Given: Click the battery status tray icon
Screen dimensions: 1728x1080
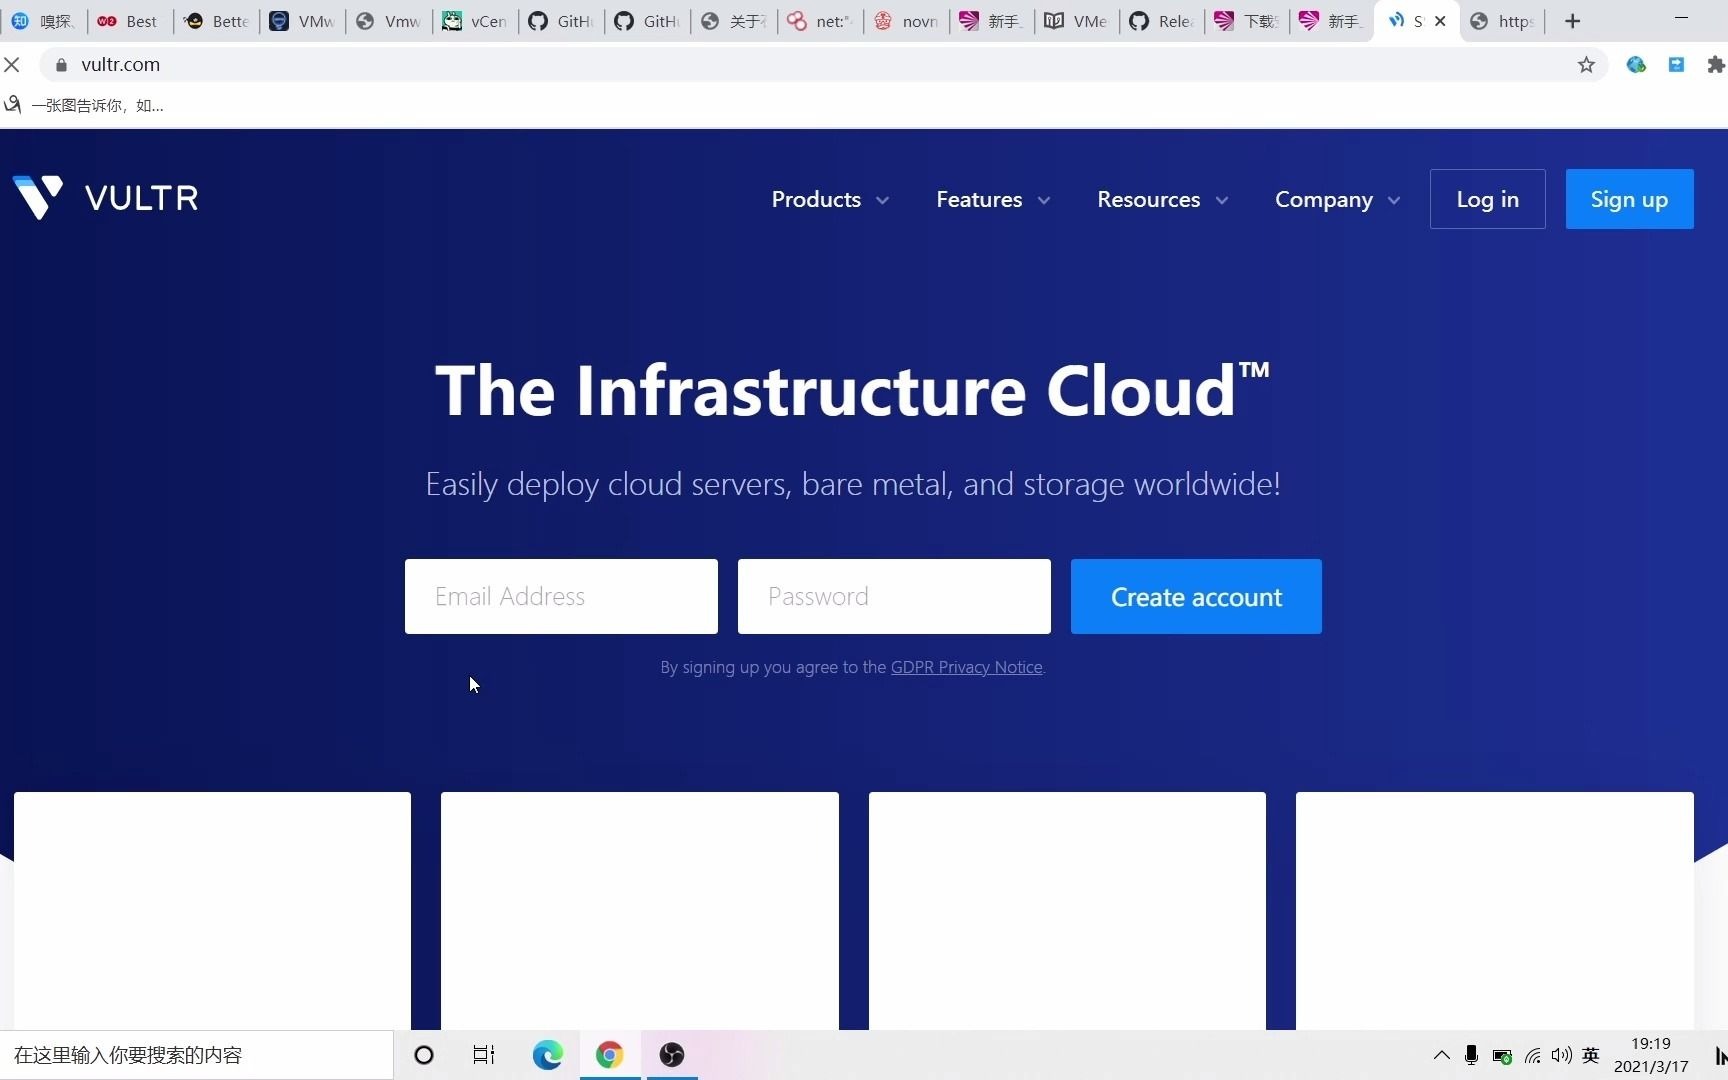Looking at the screenshot, I should pyautogui.click(x=1502, y=1055).
